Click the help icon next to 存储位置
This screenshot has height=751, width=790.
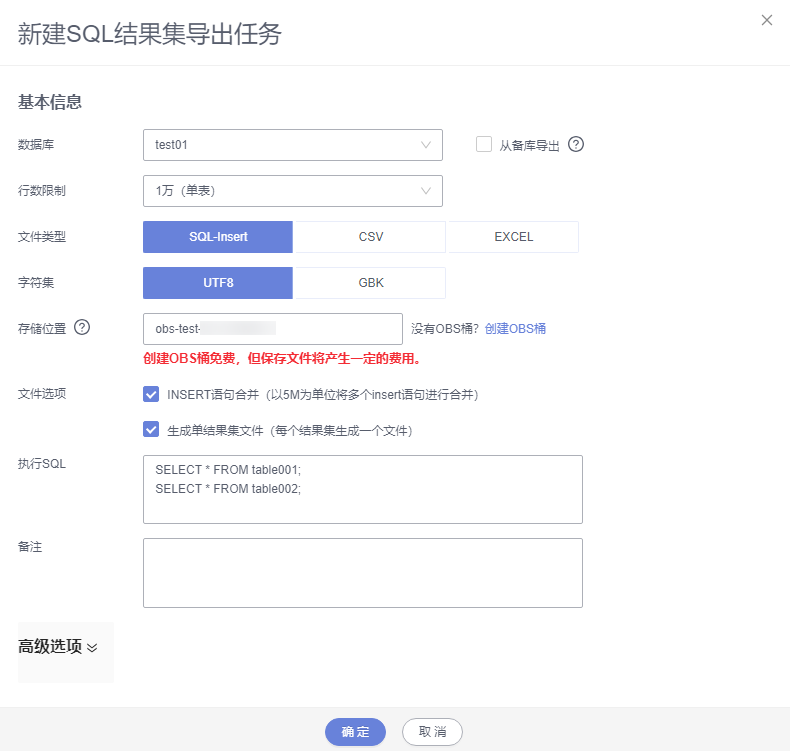[x=82, y=327]
